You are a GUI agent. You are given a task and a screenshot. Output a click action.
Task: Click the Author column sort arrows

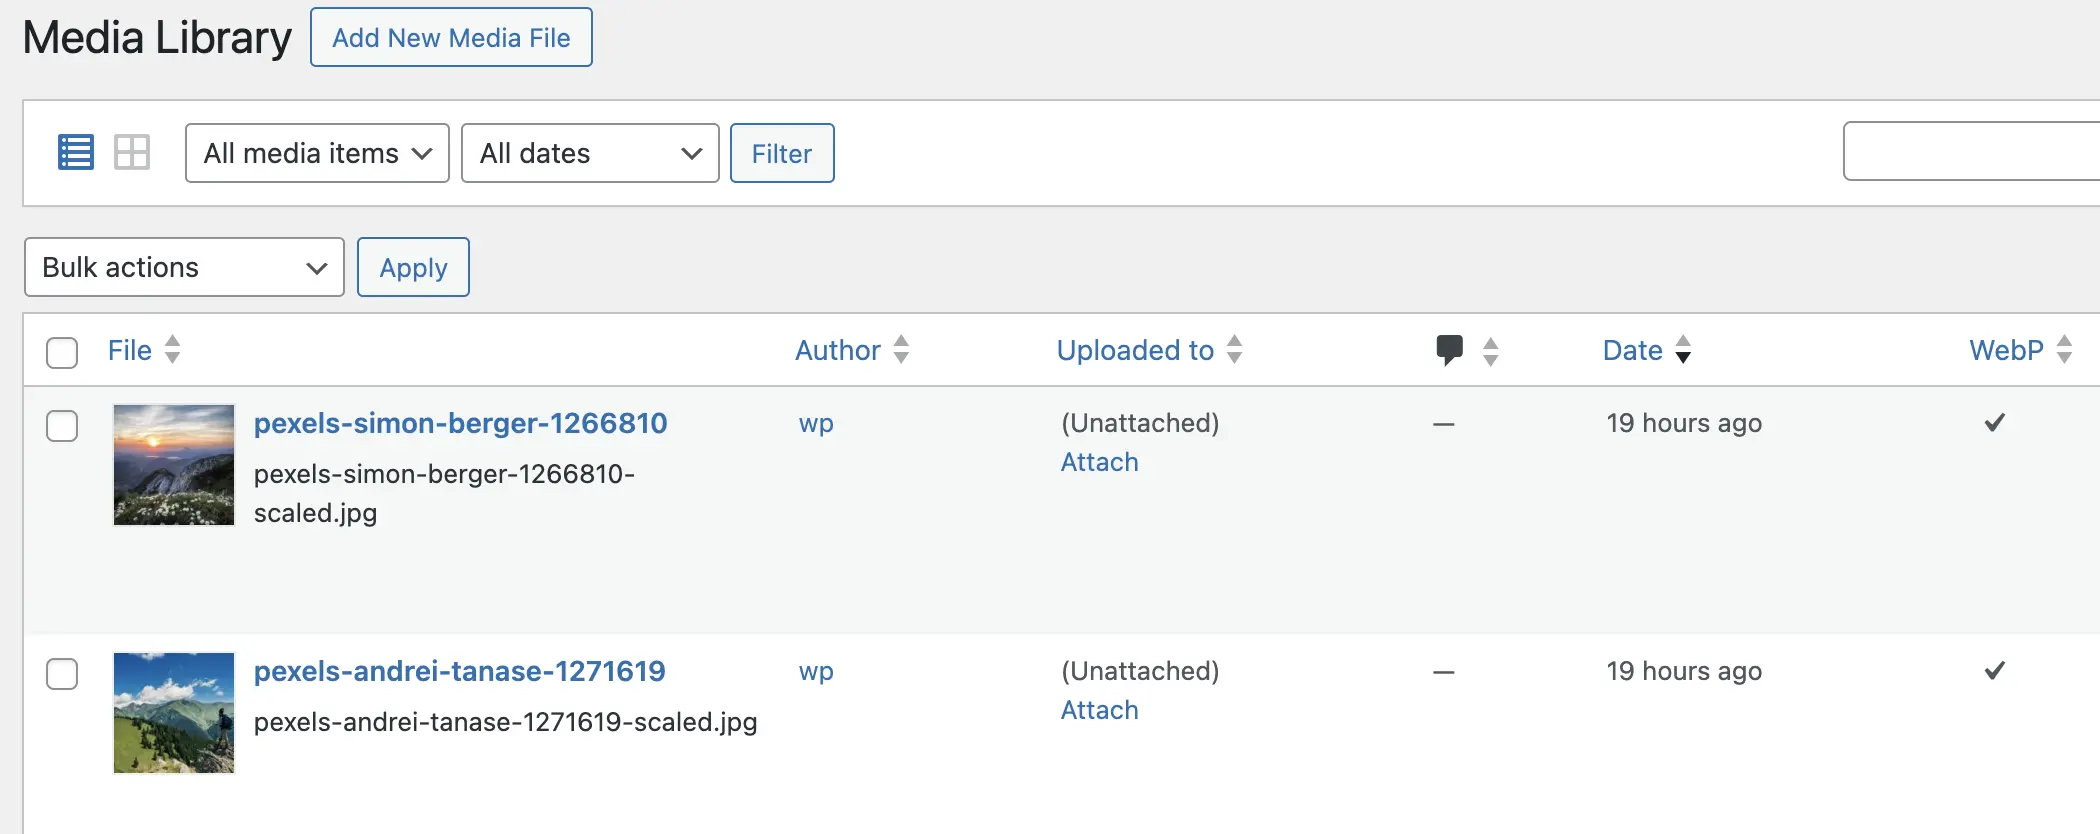point(901,350)
